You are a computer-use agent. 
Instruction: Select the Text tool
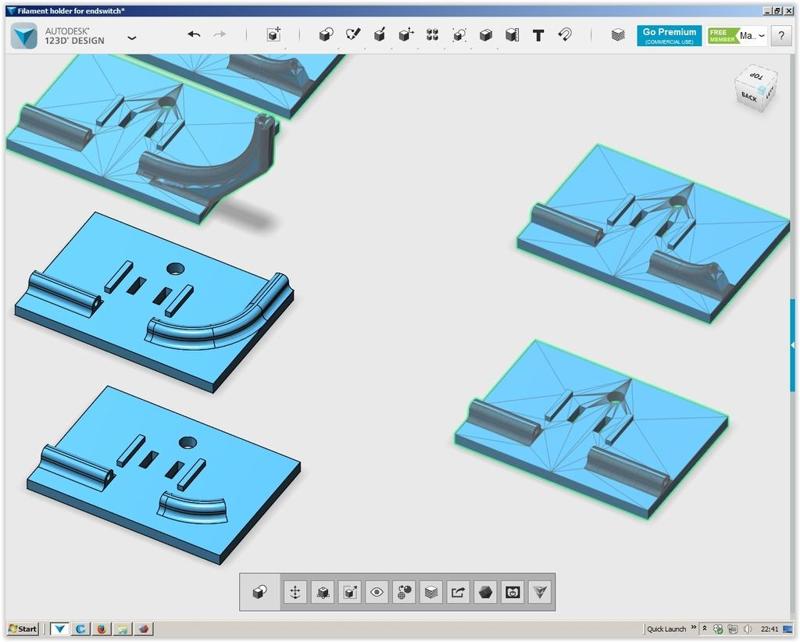tap(538, 35)
